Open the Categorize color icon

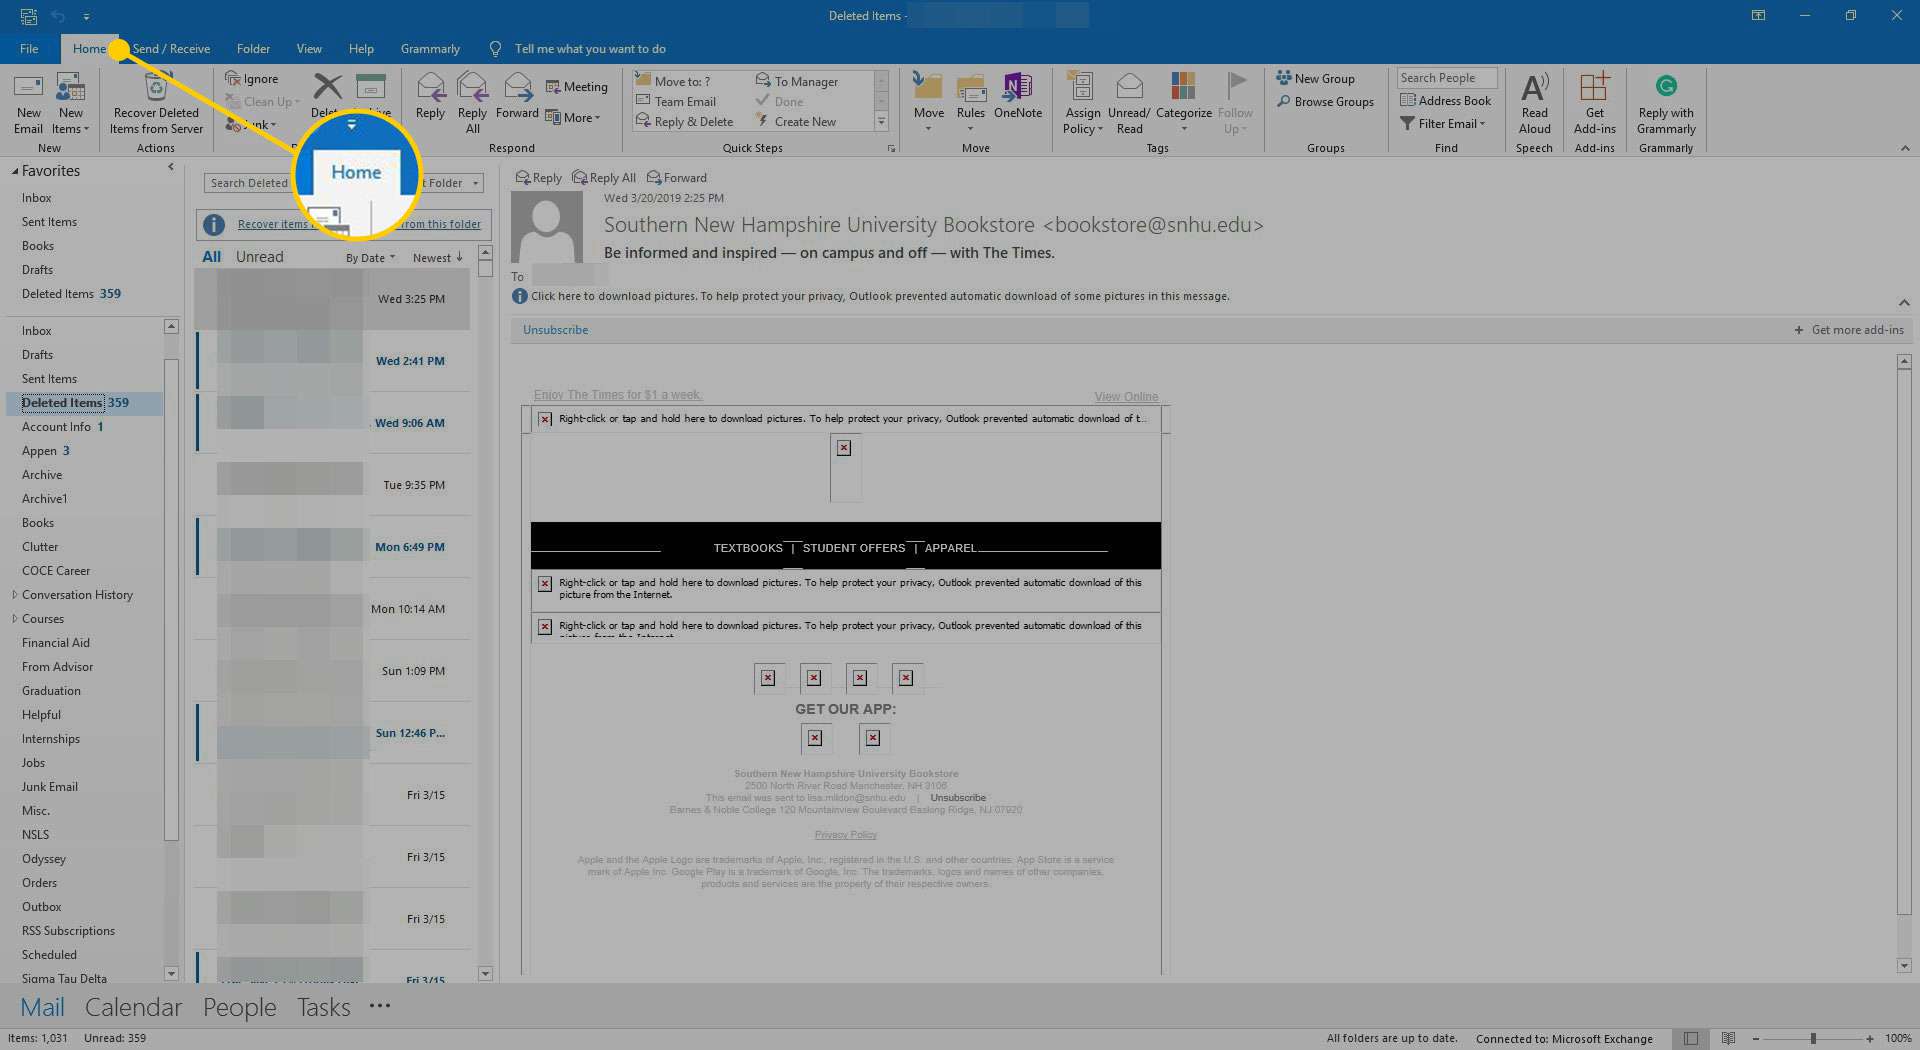tap(1183, 86)
